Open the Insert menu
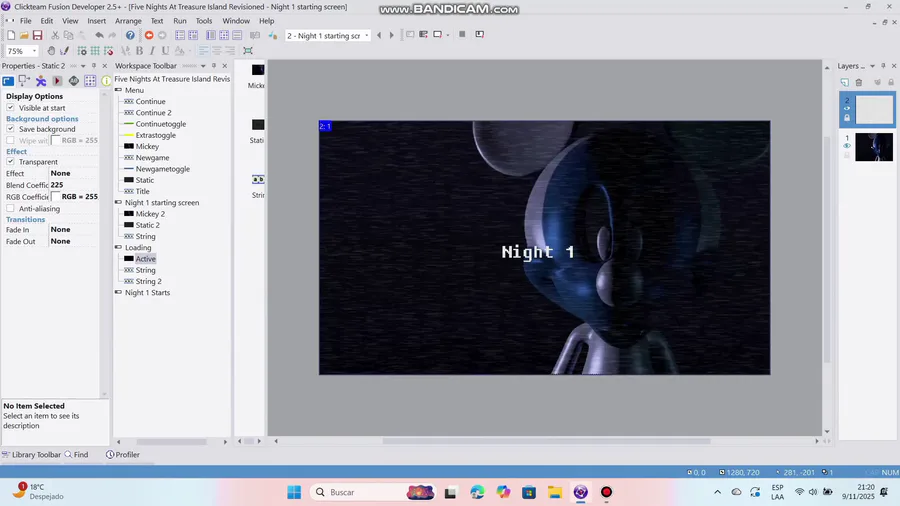 96,21
